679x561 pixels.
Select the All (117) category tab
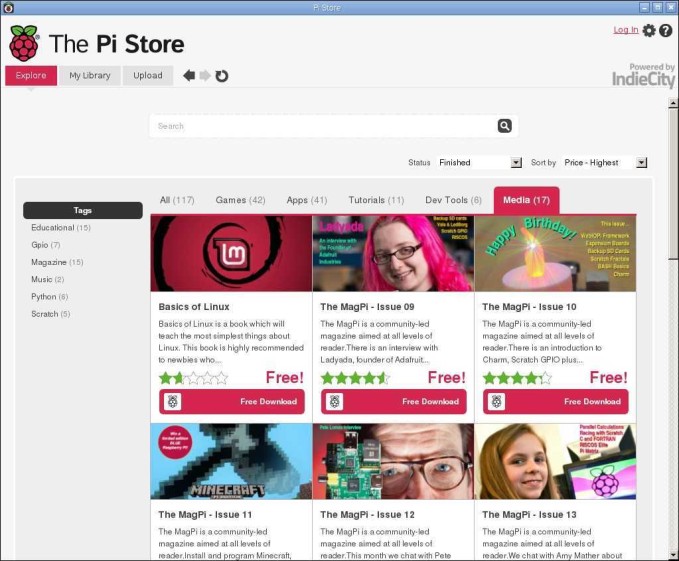click(177, 200)
